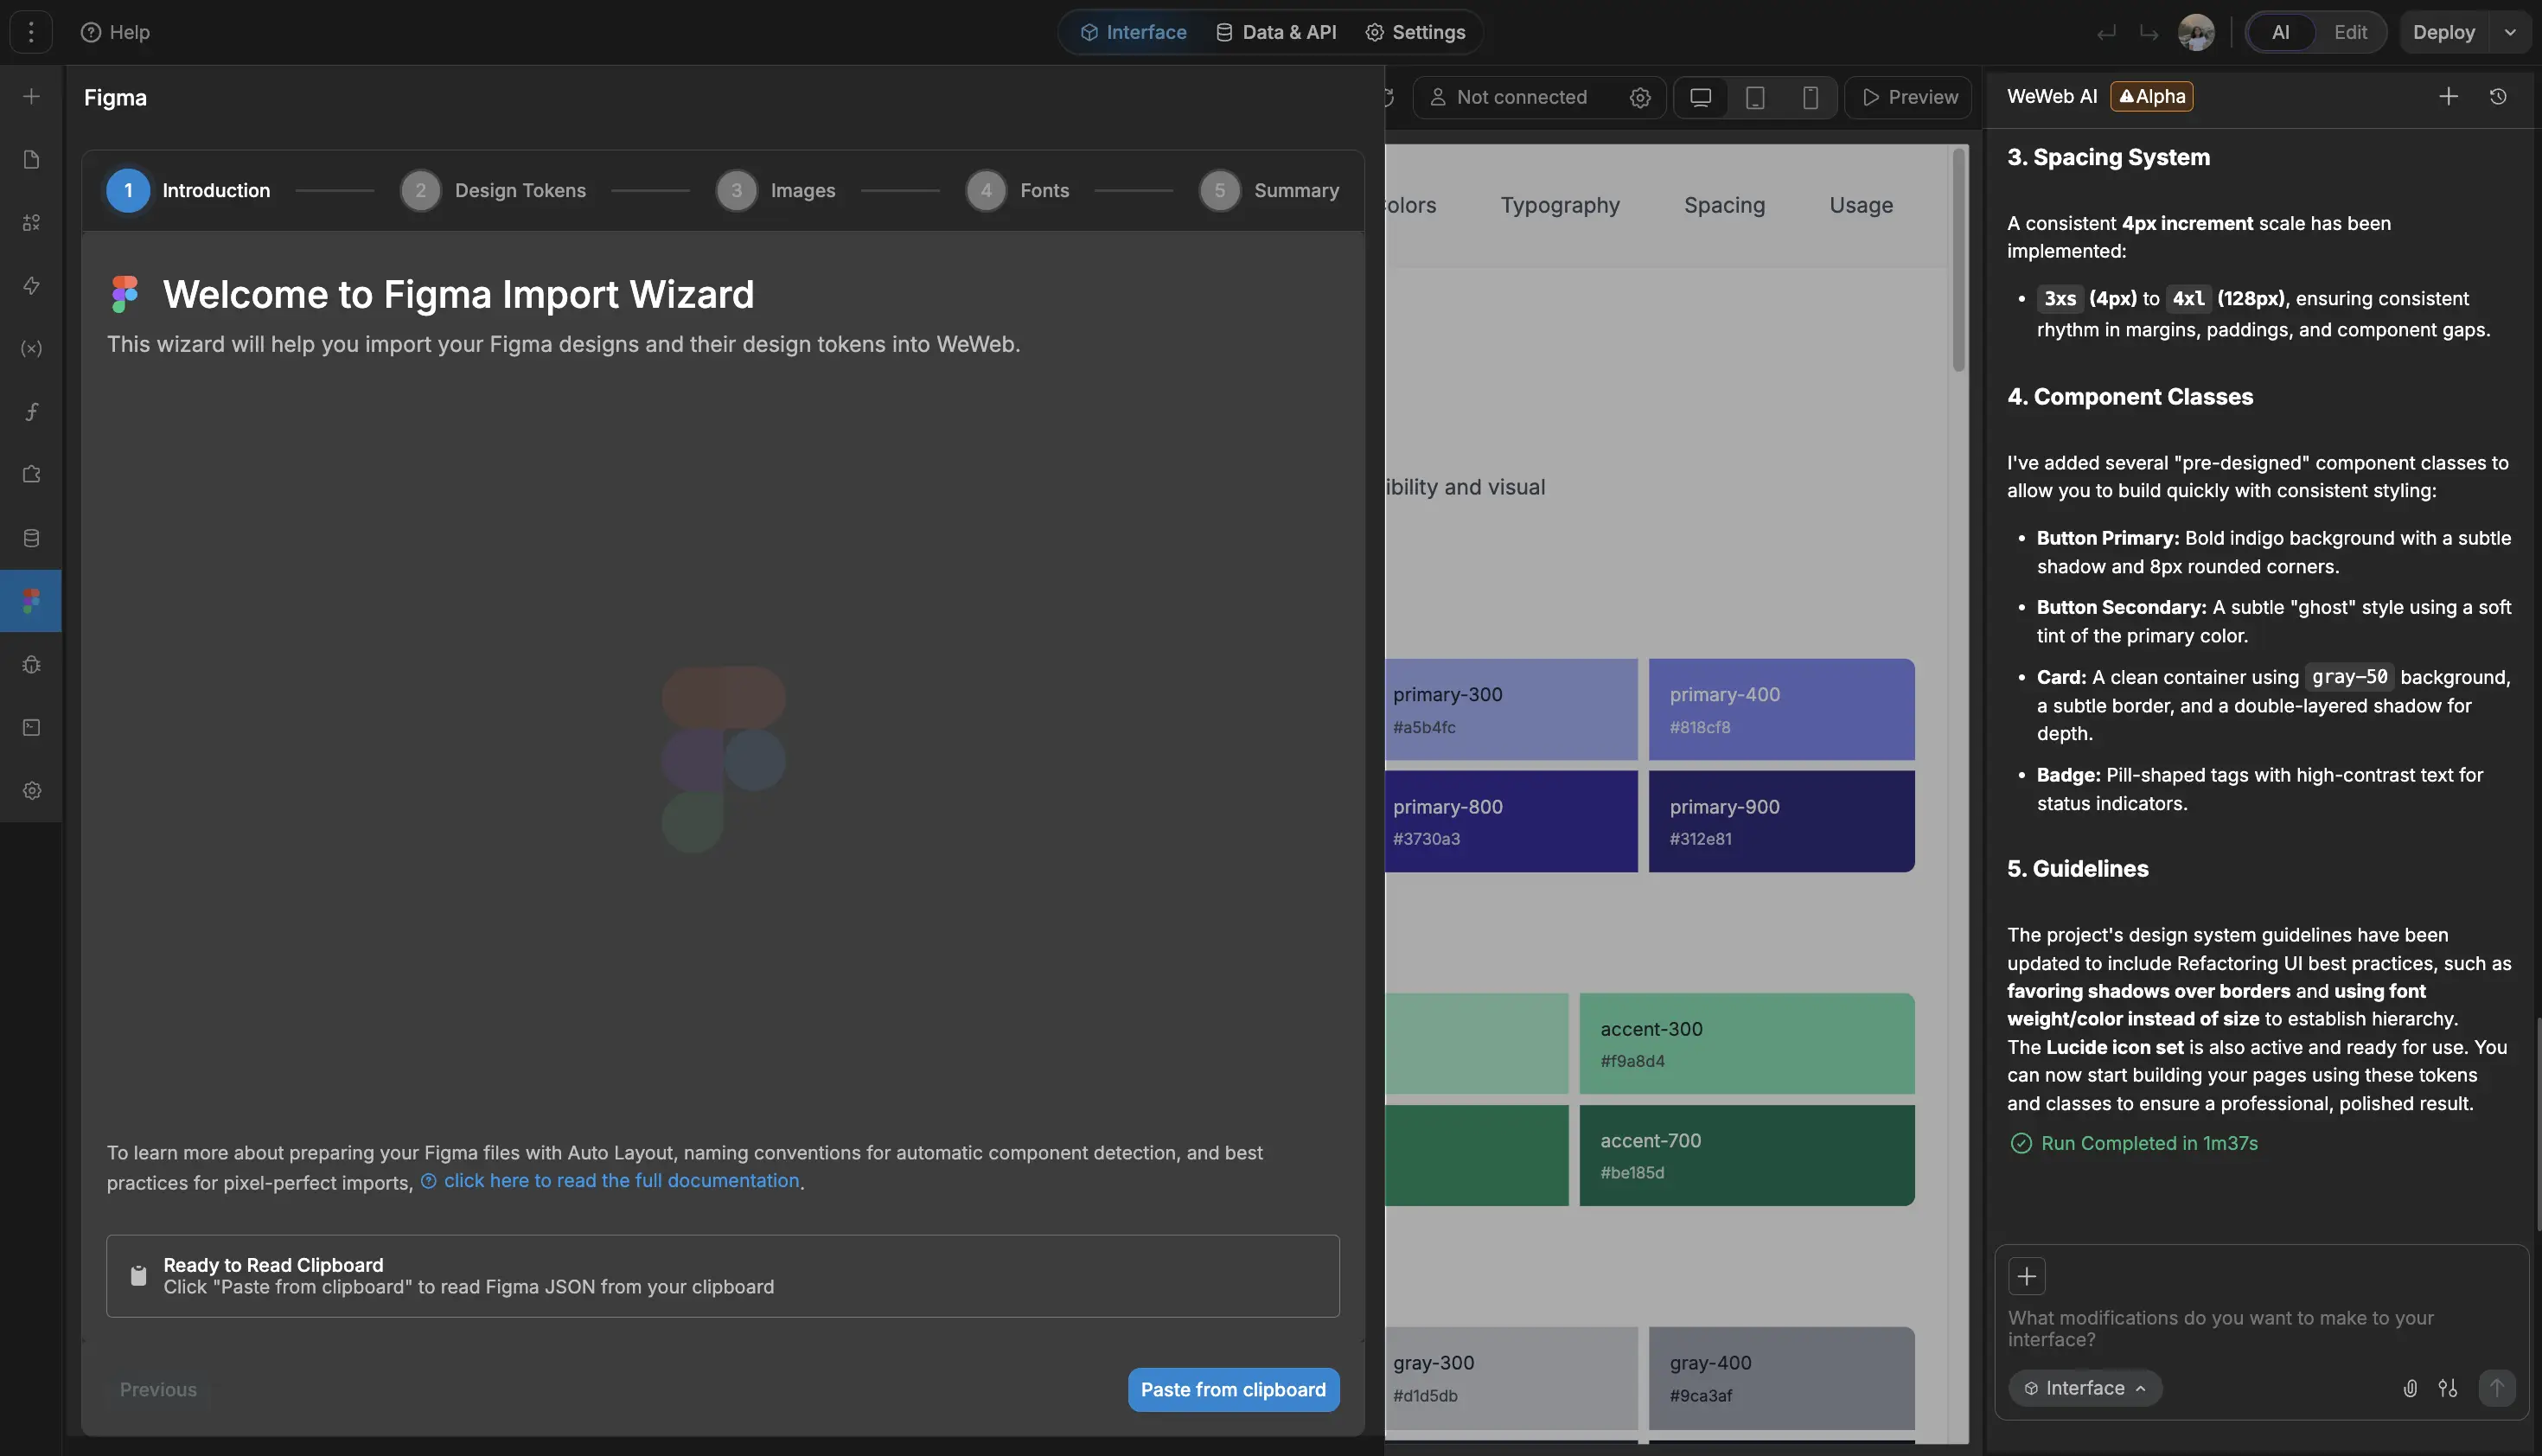Click the primary-900 color swatch
Viewport: 2542px width, 1456px height.
[x=1781, y=821]
